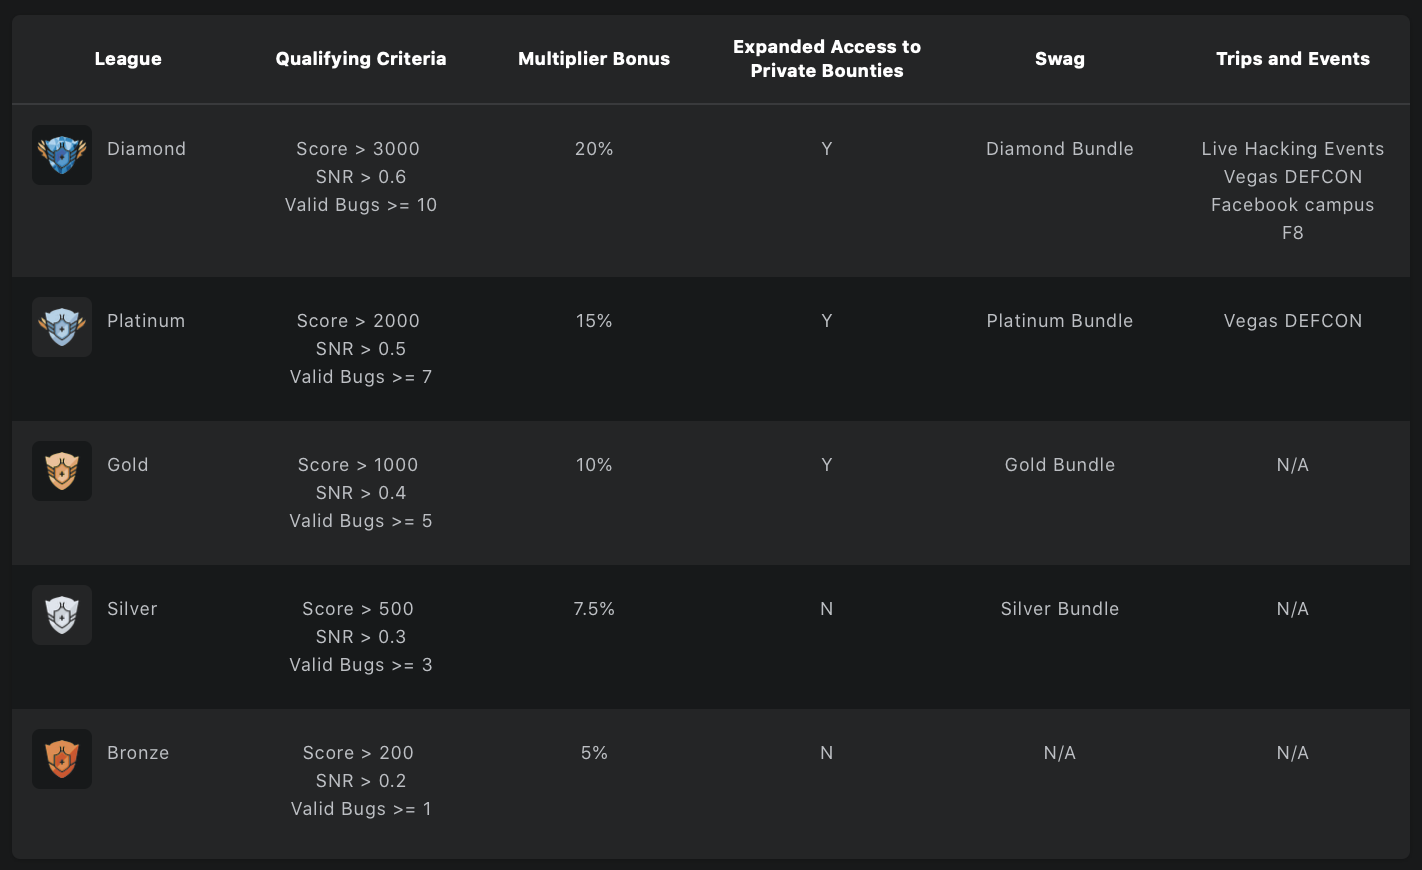
Task: Click the 20% multiplier bonus value
Action: (x=594, y=149)
